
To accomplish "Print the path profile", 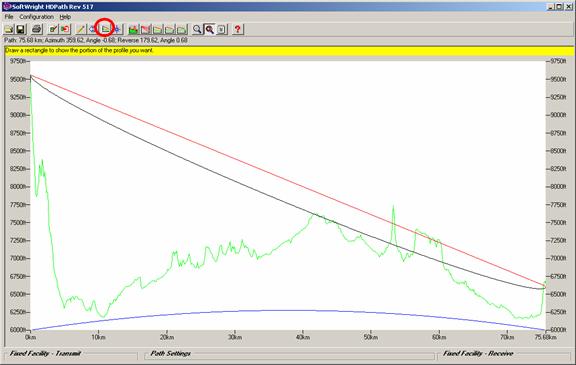I will click(x=37, y=29).
